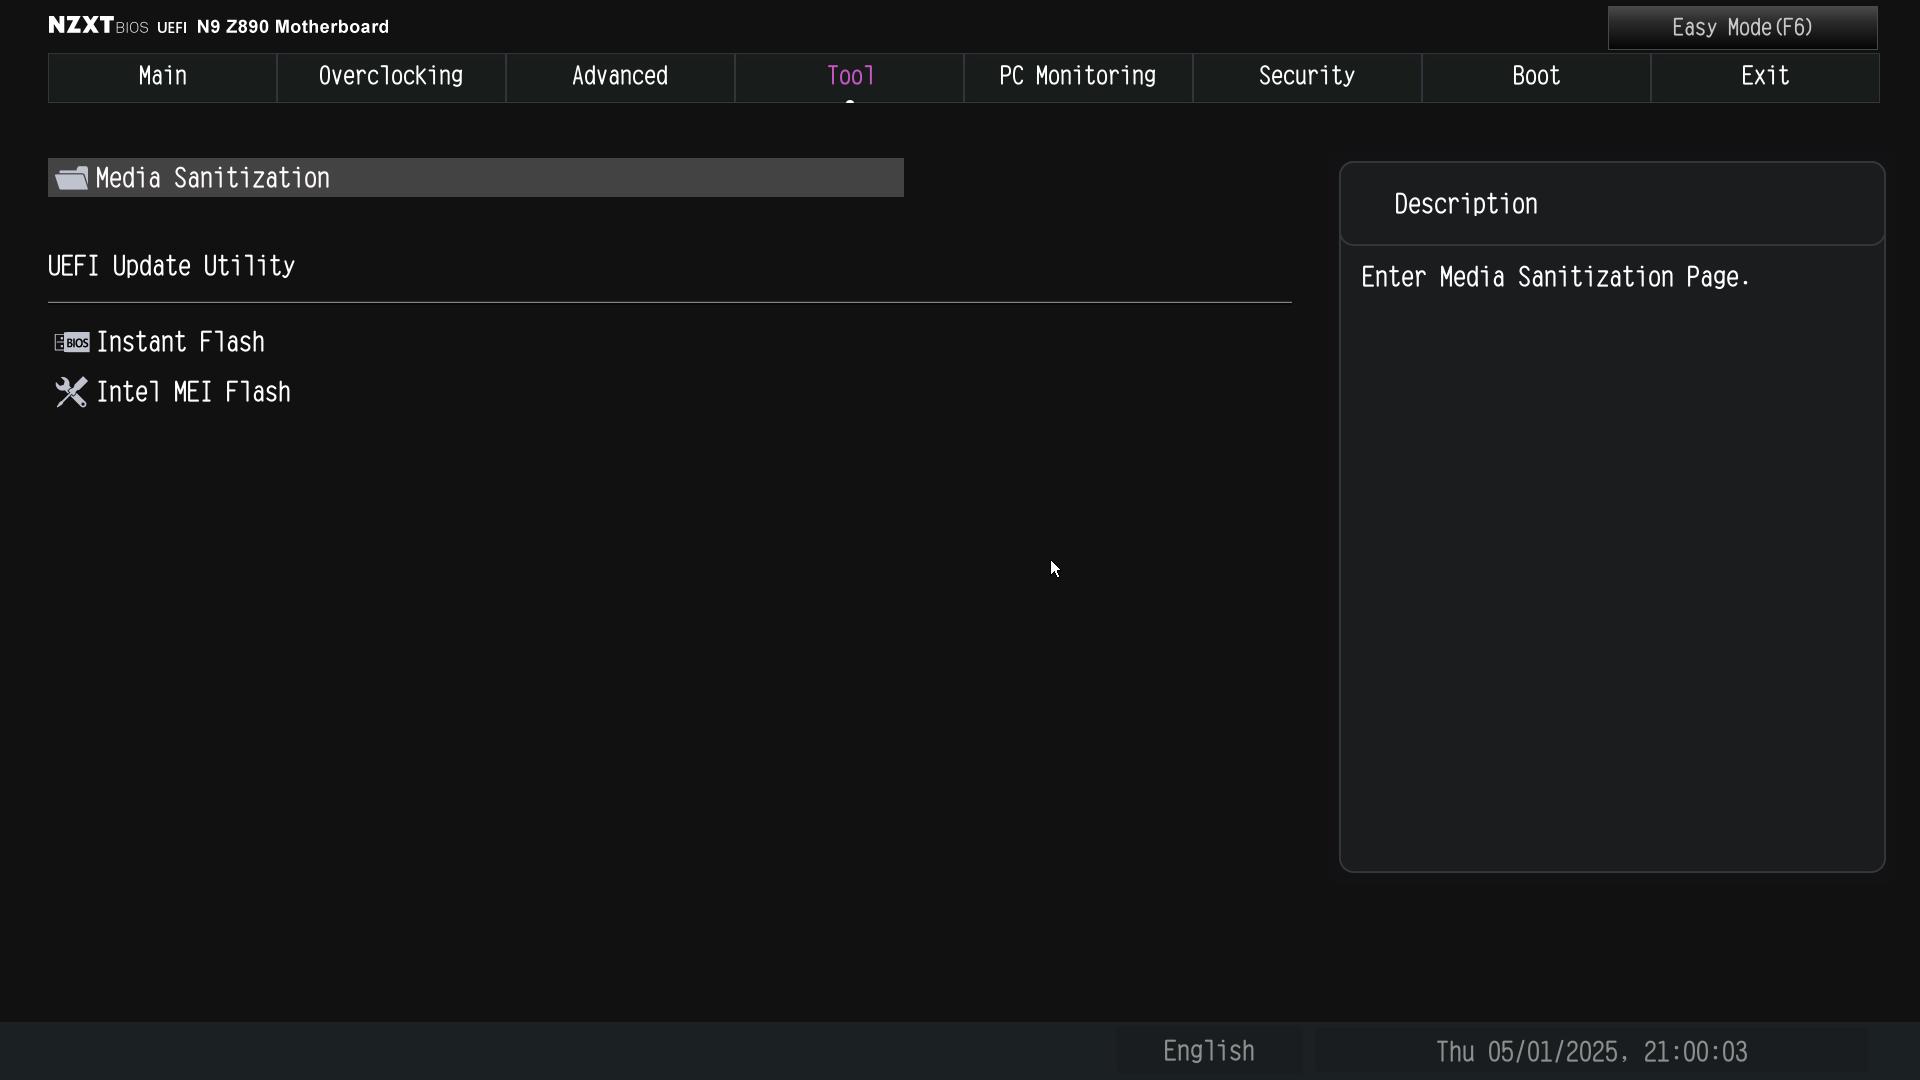1920x1080 pixels.
Task: Click the Description panel header
Action: click(x=1466, y=205)
